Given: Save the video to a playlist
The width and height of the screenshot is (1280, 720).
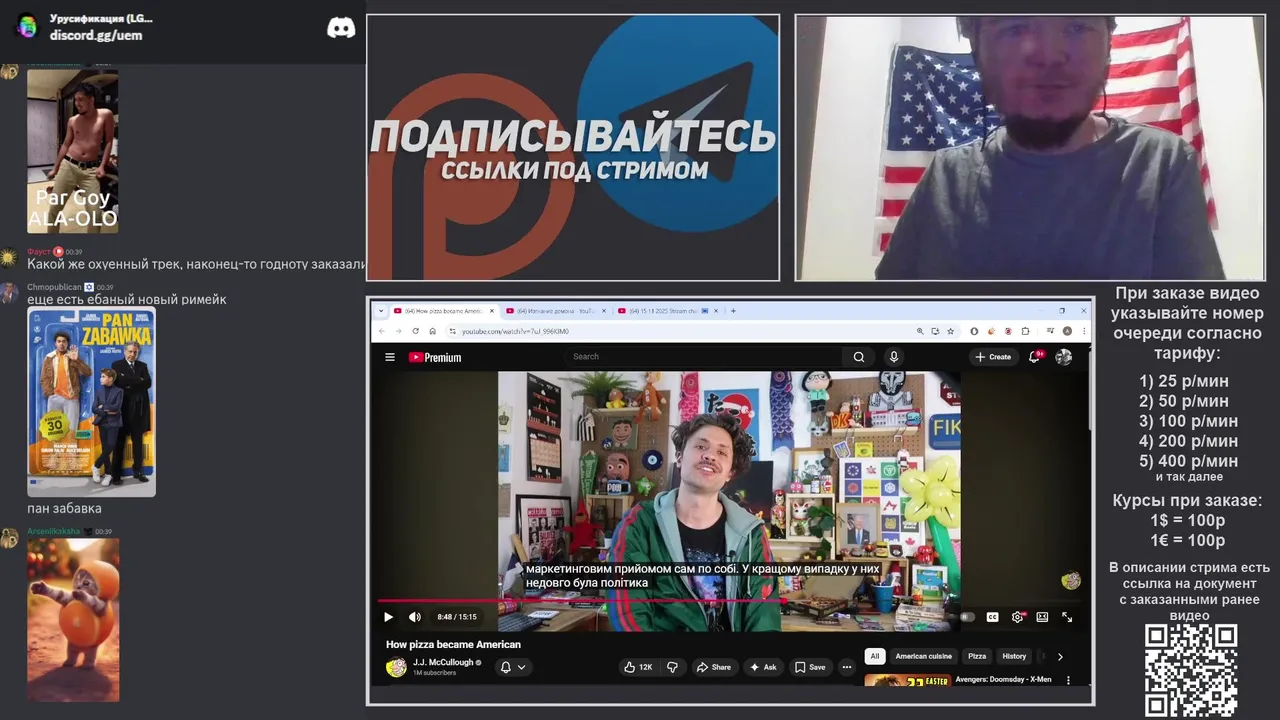Looking at the screenshot, I should click(x=810, y=667).
